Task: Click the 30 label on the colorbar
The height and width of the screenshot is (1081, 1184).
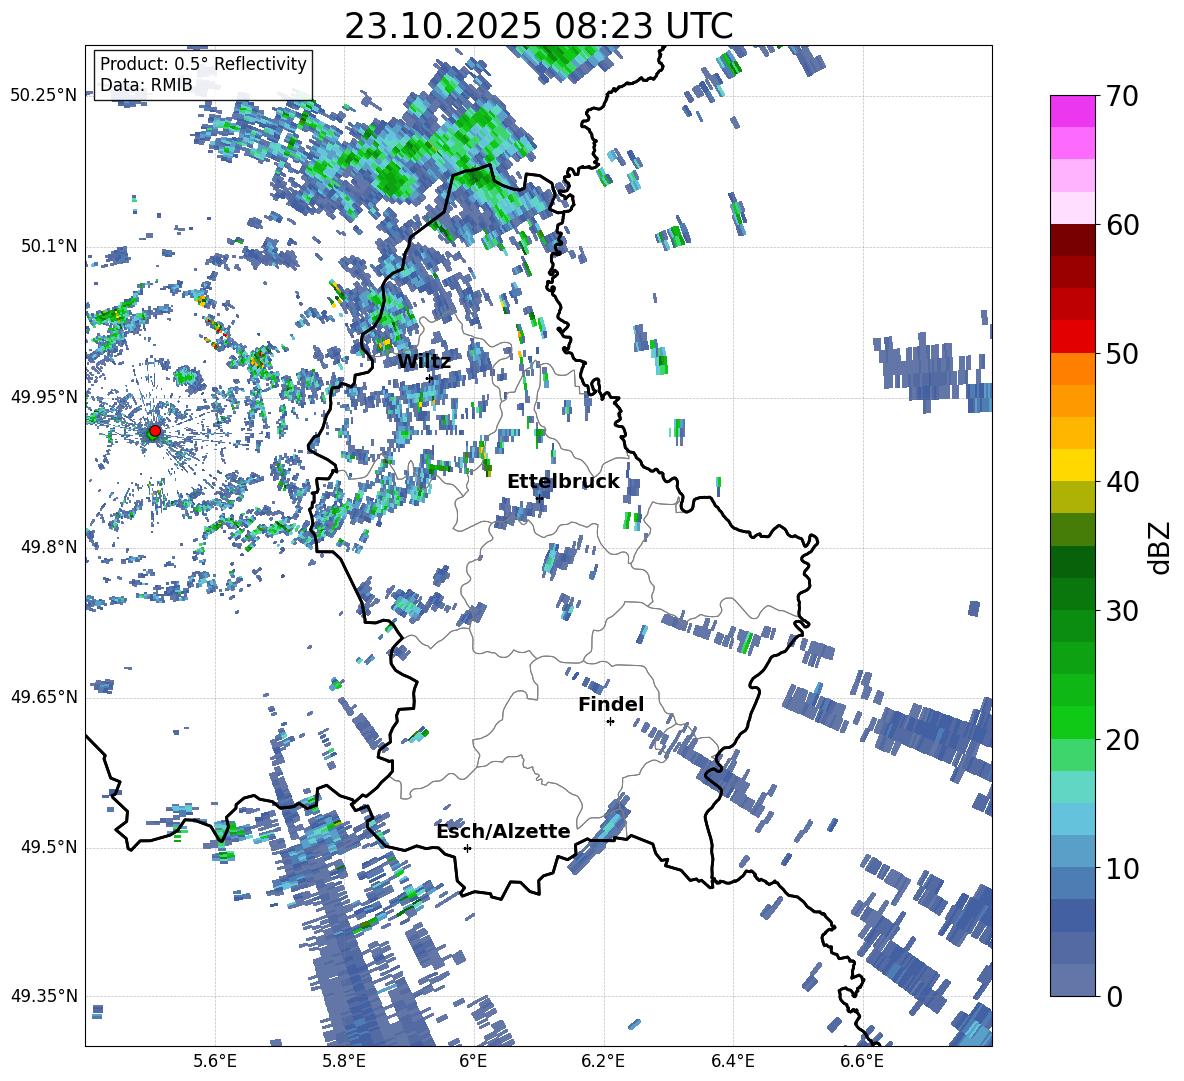Action: click(1122, 611)
